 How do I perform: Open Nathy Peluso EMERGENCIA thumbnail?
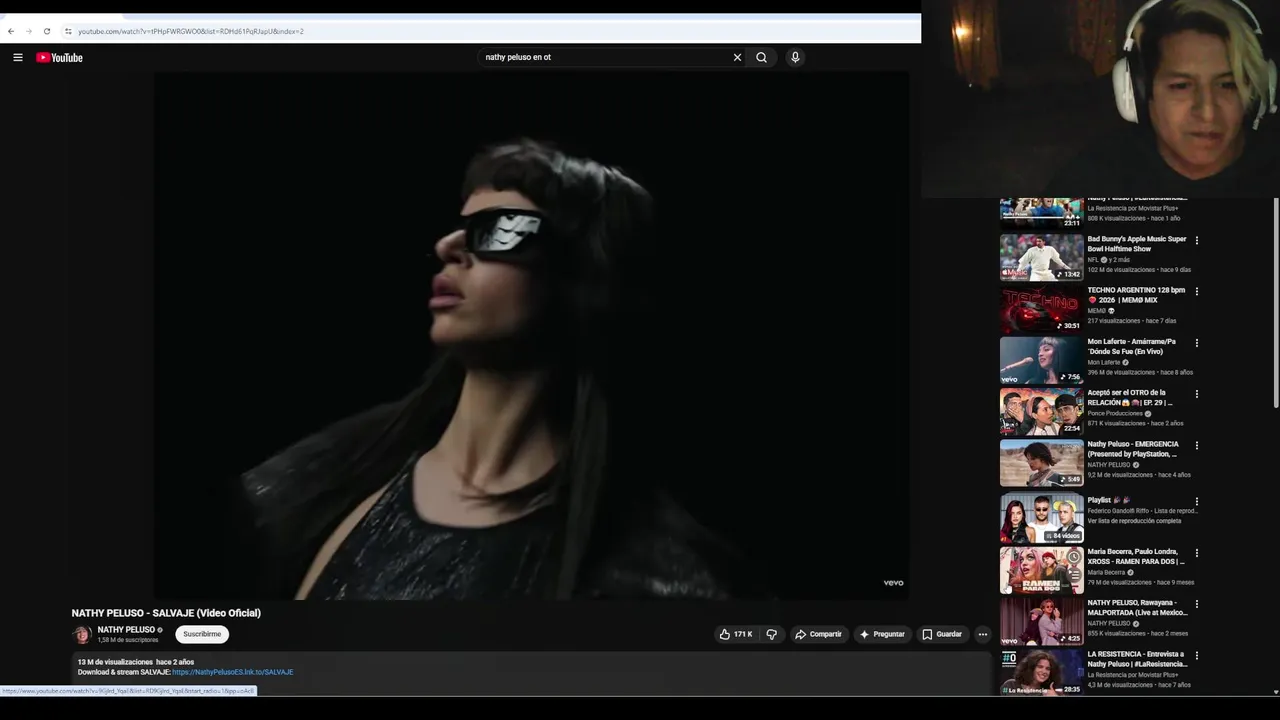tap(1041, 463)
